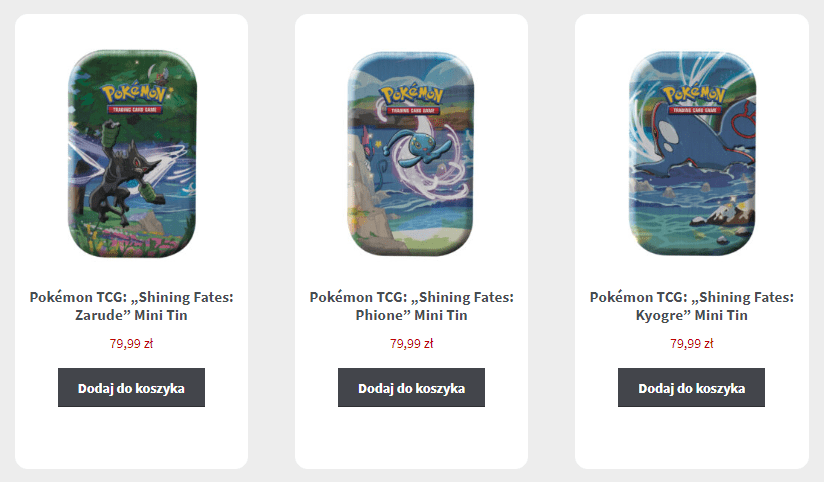Open the Shining Fates: Zarude Mini Tin title link
The width and height of the screenshot is (824, 482).
click(x=131, y=306)
